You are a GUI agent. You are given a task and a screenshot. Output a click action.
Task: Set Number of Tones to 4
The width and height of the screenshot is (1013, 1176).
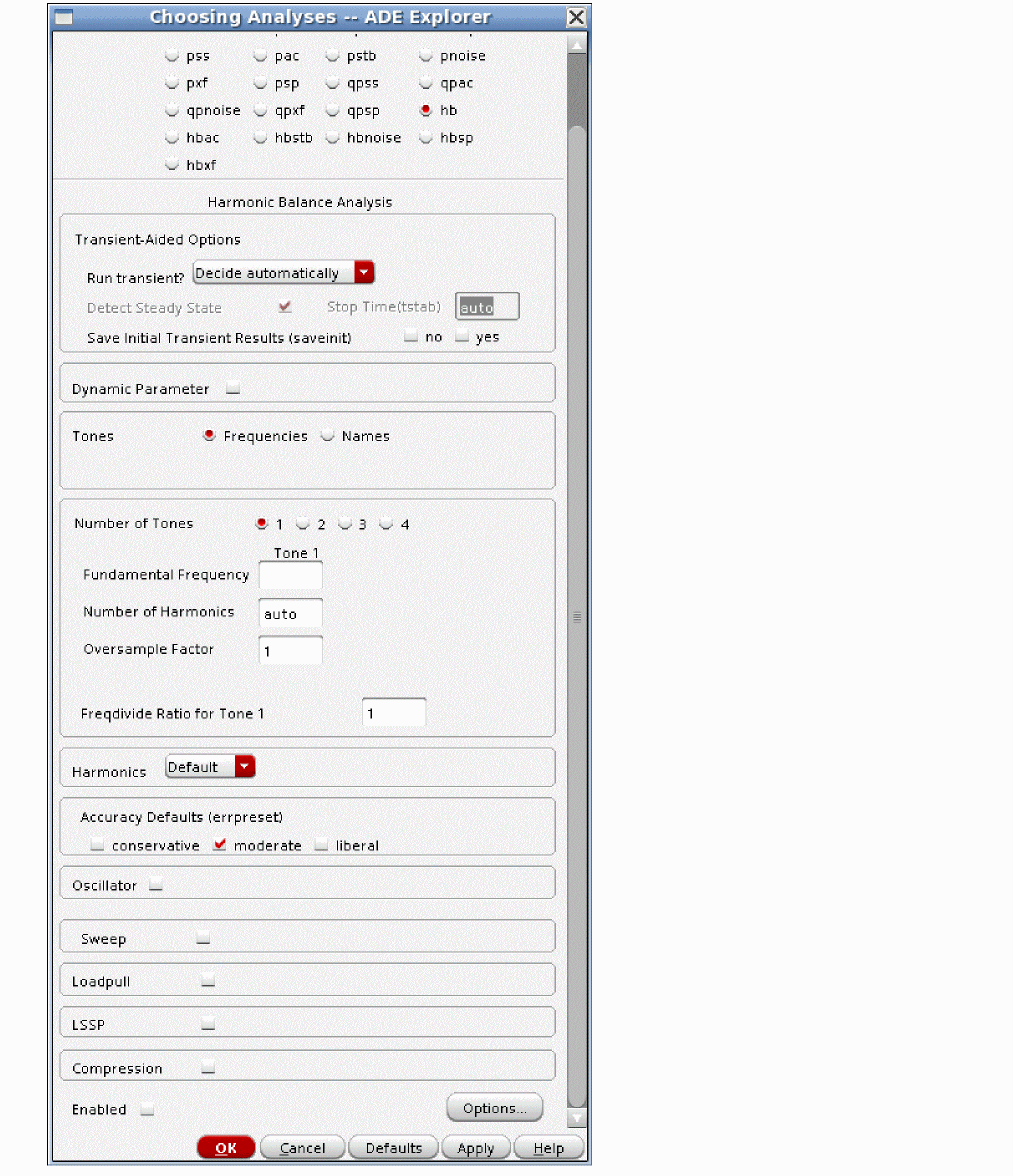pos(386,524)
